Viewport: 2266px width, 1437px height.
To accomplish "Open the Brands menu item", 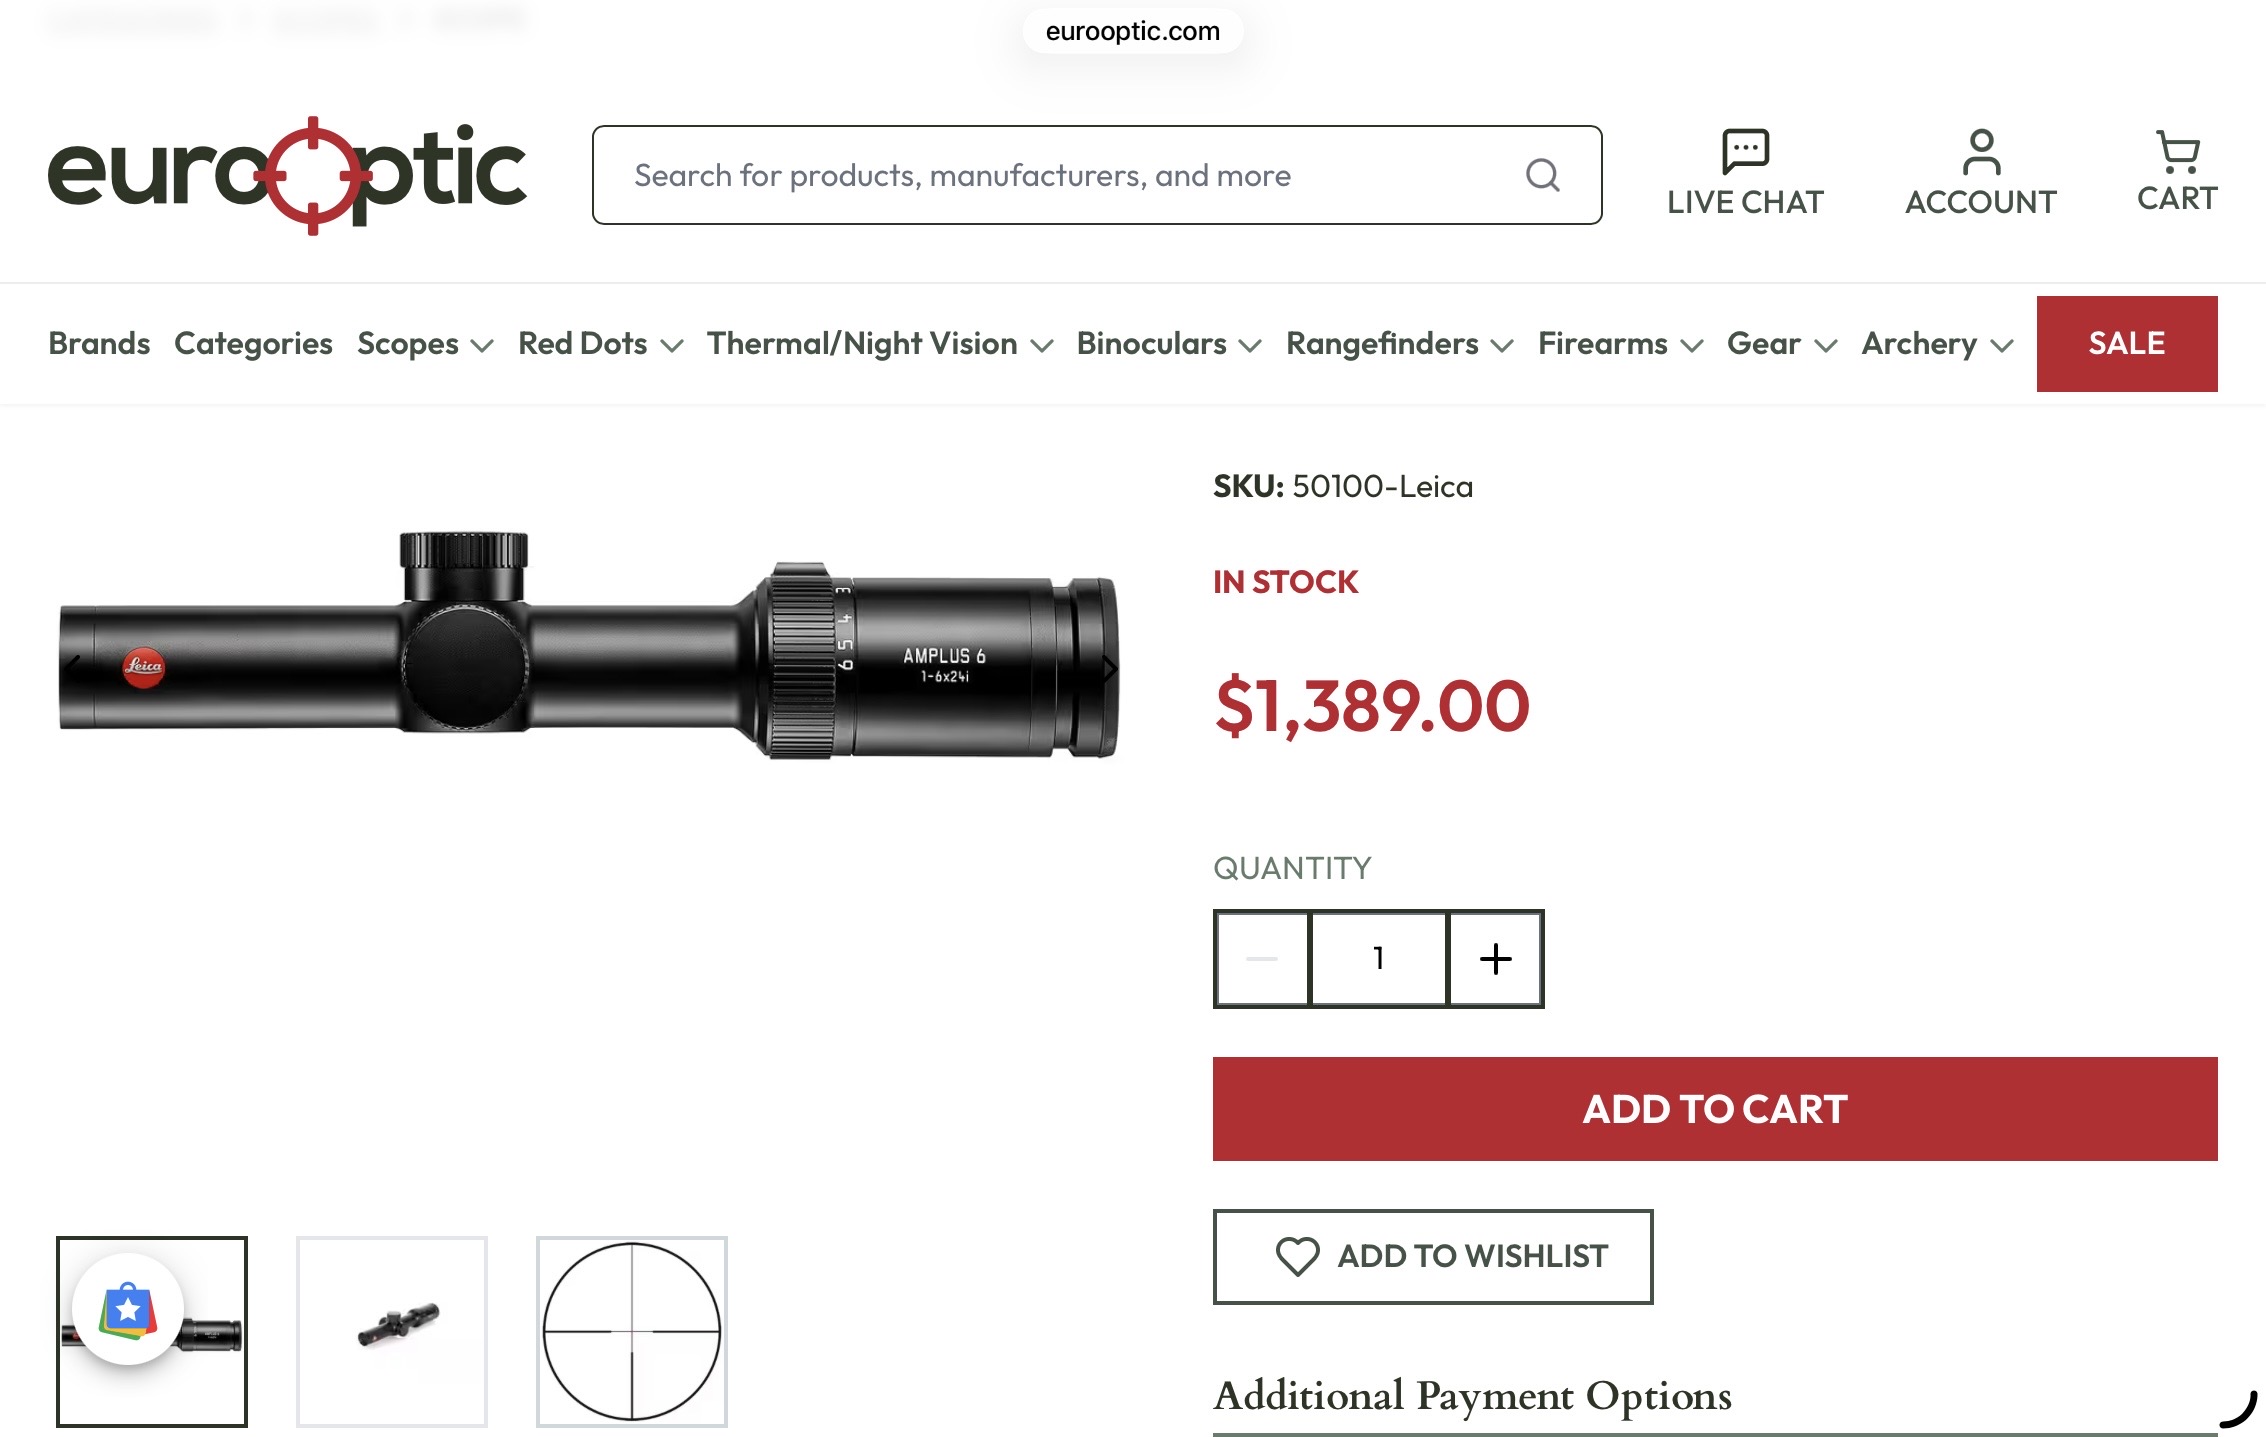I will pyautogui.click(x=99, y=344).
